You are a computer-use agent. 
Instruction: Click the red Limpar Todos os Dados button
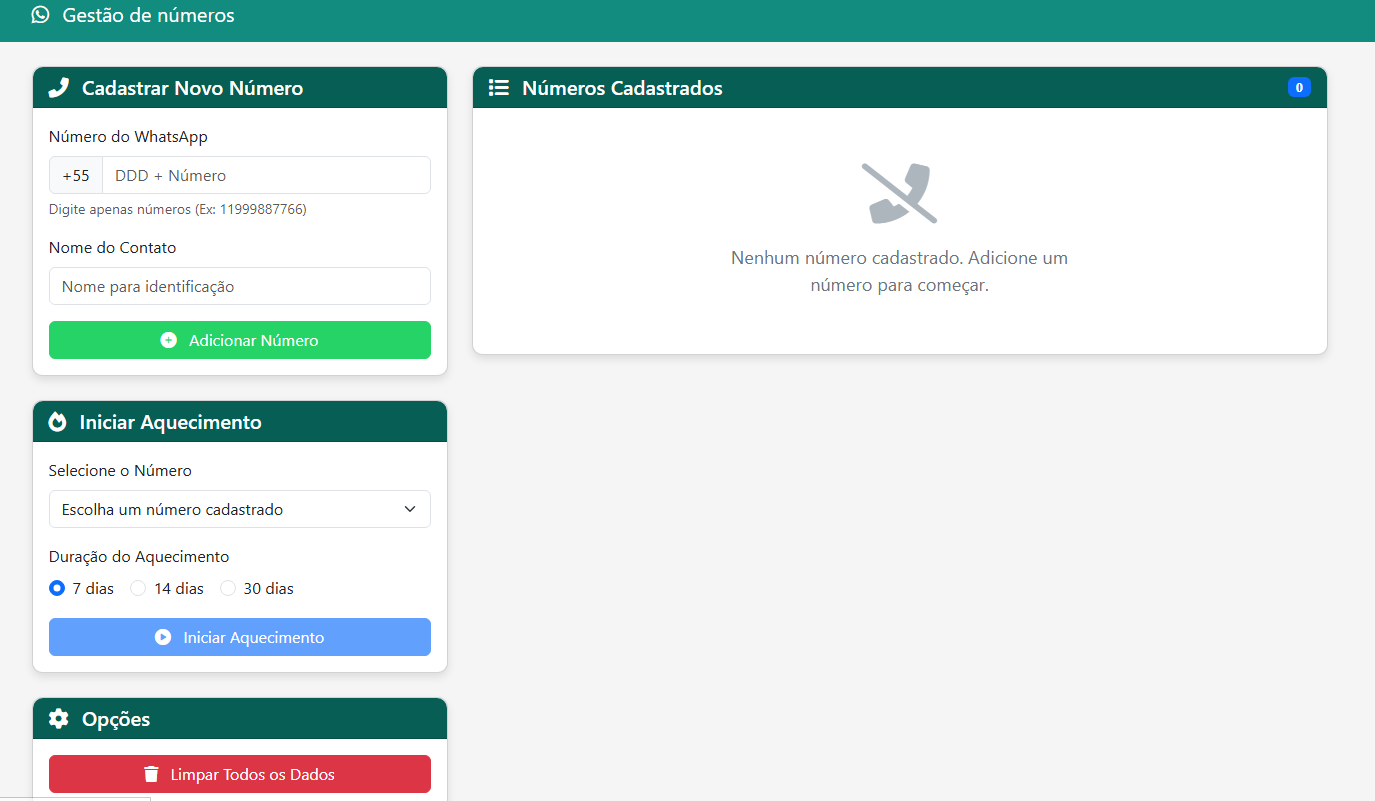(240, 774)
